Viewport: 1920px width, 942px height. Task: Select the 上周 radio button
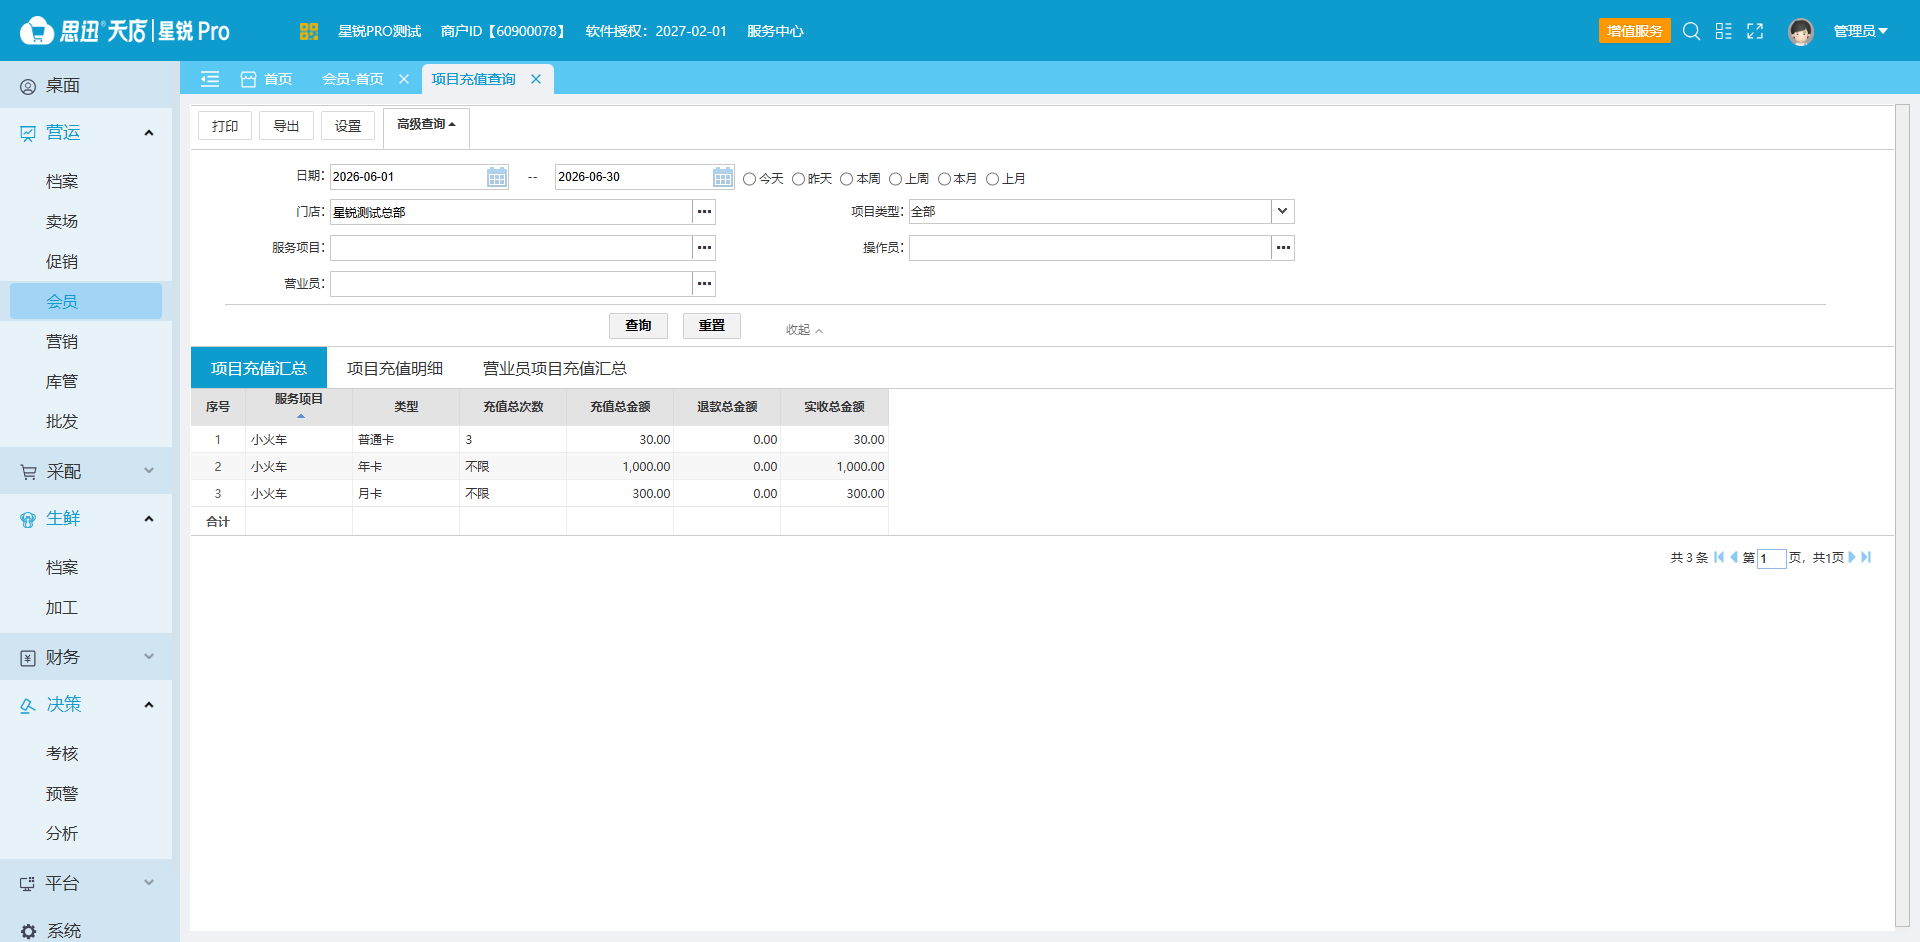pos(896,179)
